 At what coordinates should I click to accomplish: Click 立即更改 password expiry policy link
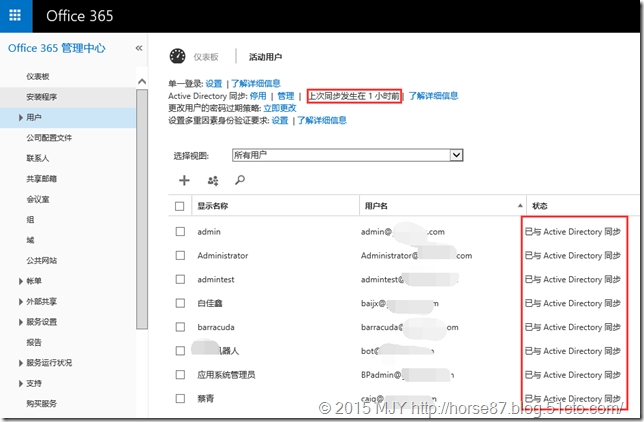(x=280, y=108)
